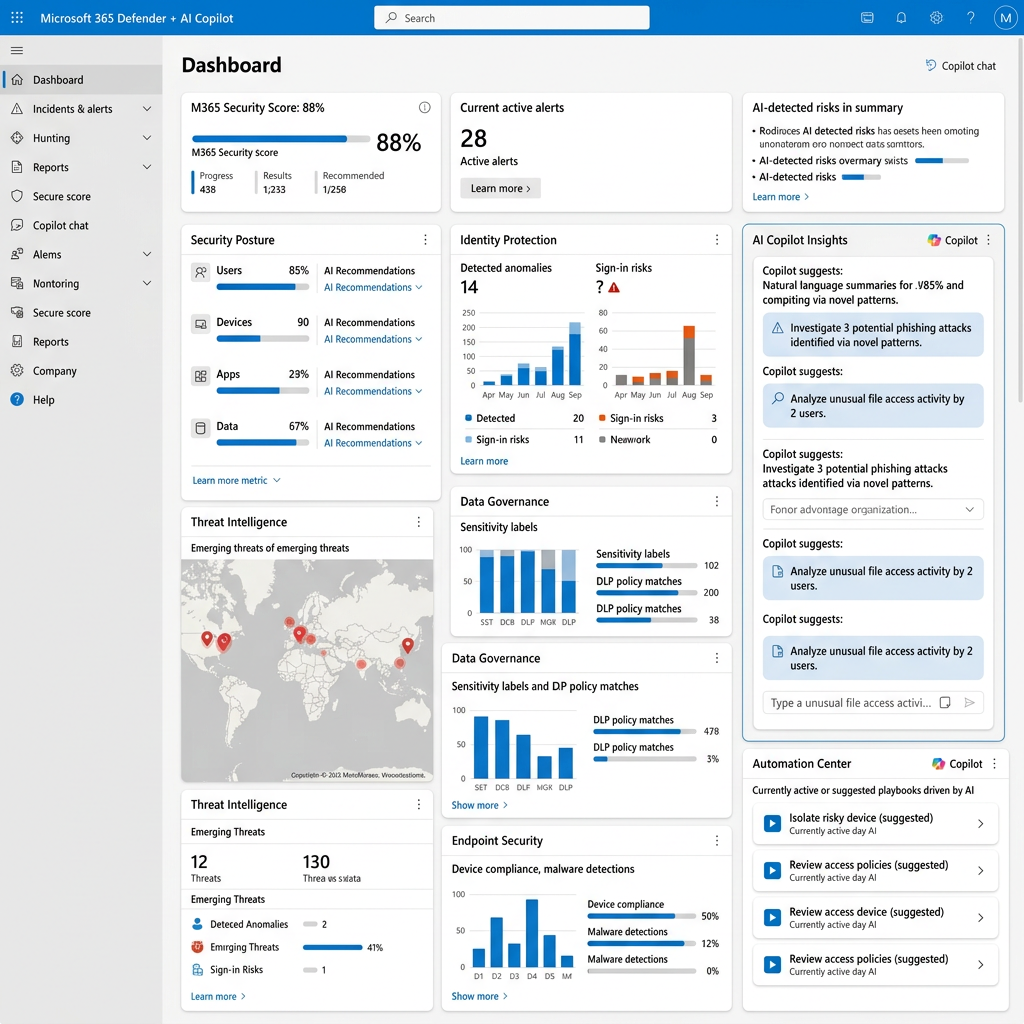Select Analyze unusual file access by 2 users suggestion with magnifier
This screenshot has width=1024, height=1024.
[872, 406]
